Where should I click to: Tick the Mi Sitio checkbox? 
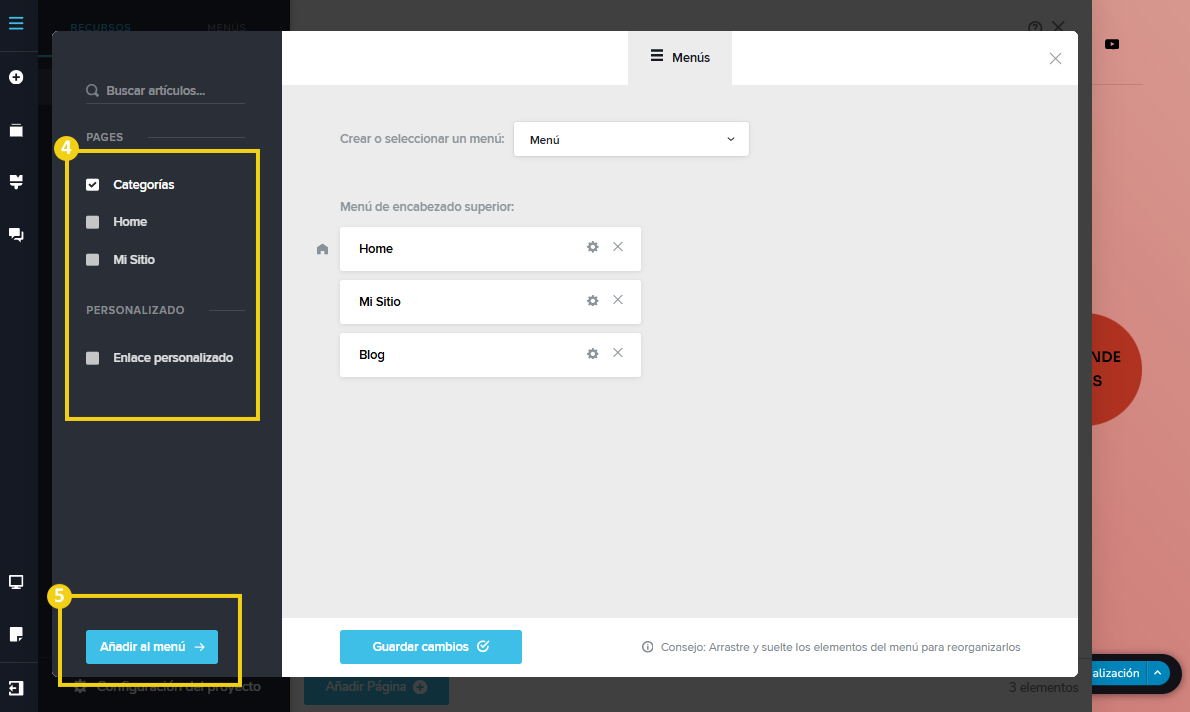[93, 260]
